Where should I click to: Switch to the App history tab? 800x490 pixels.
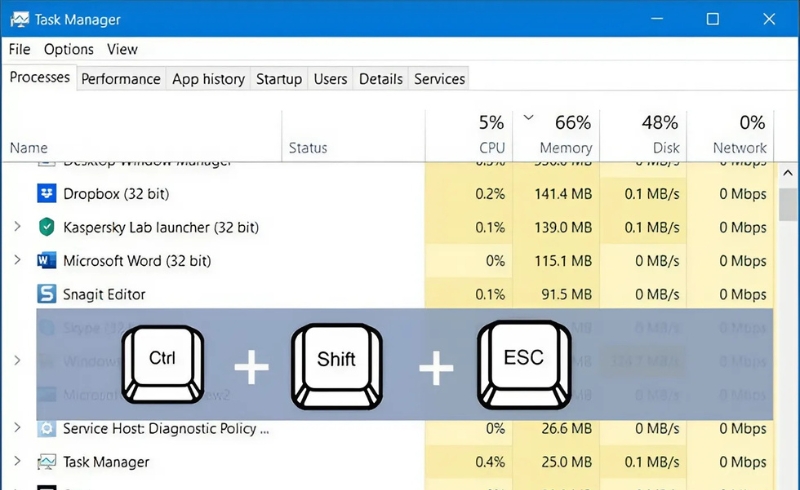[208, 79]
